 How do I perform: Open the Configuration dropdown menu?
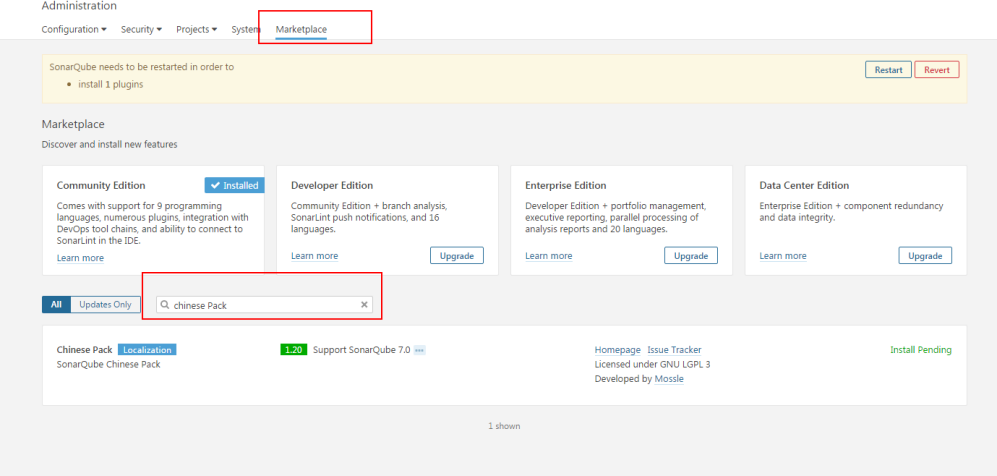(74, 29)
